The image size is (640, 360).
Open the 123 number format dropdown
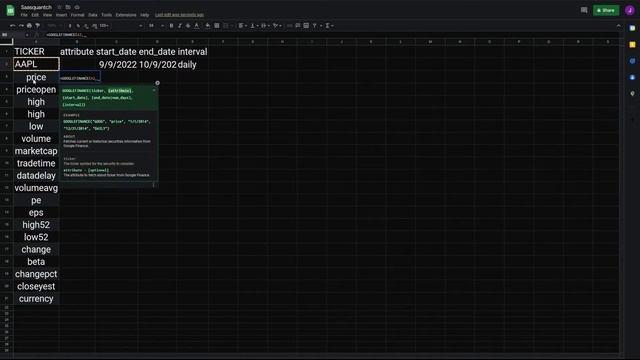point(104,25)
